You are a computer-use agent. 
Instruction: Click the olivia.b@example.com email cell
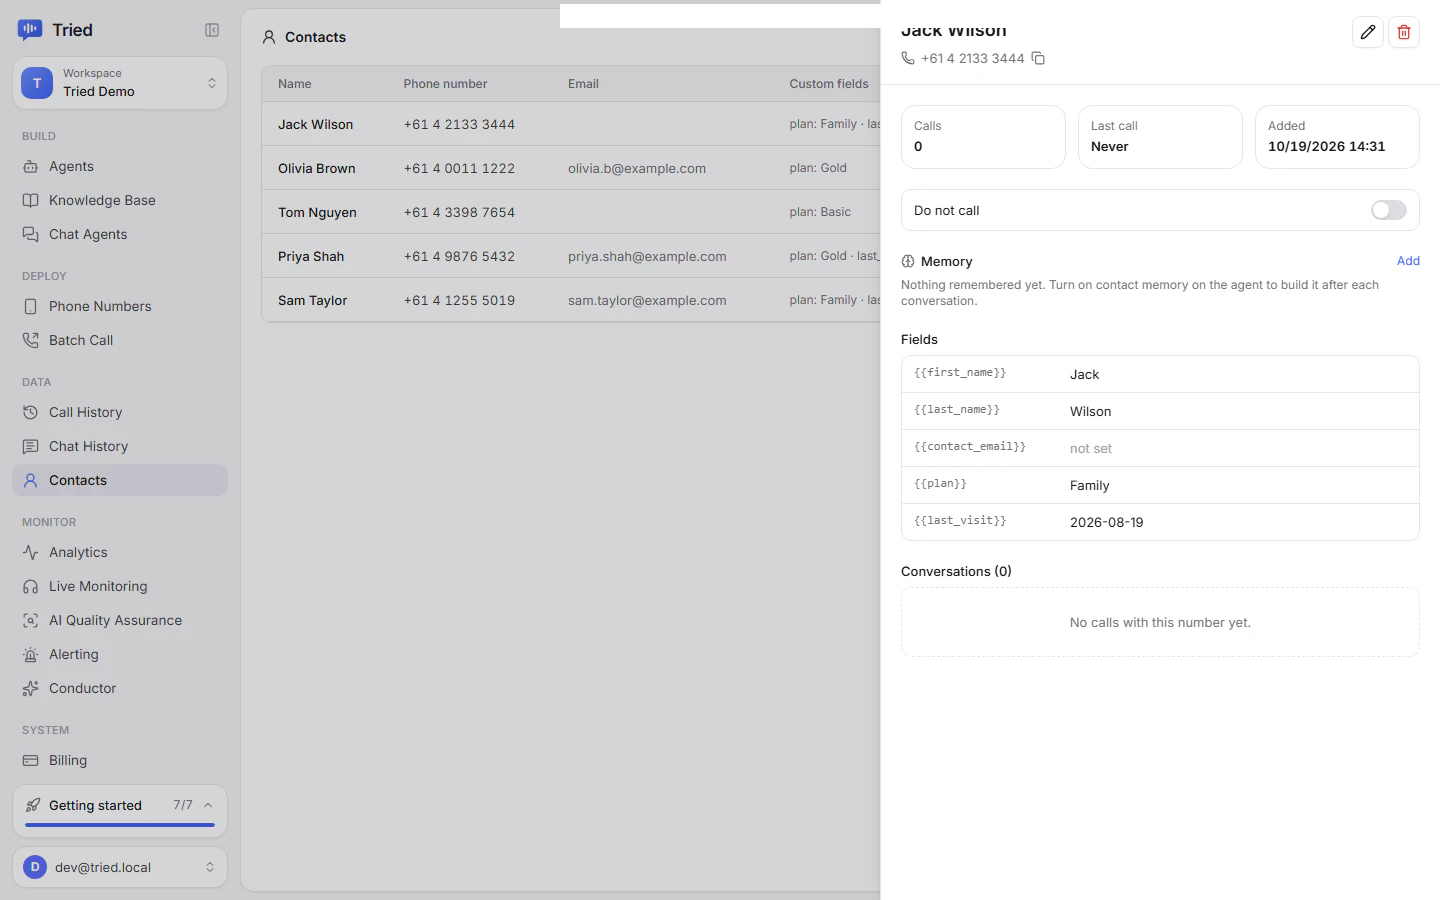click(x=637, y=168)
